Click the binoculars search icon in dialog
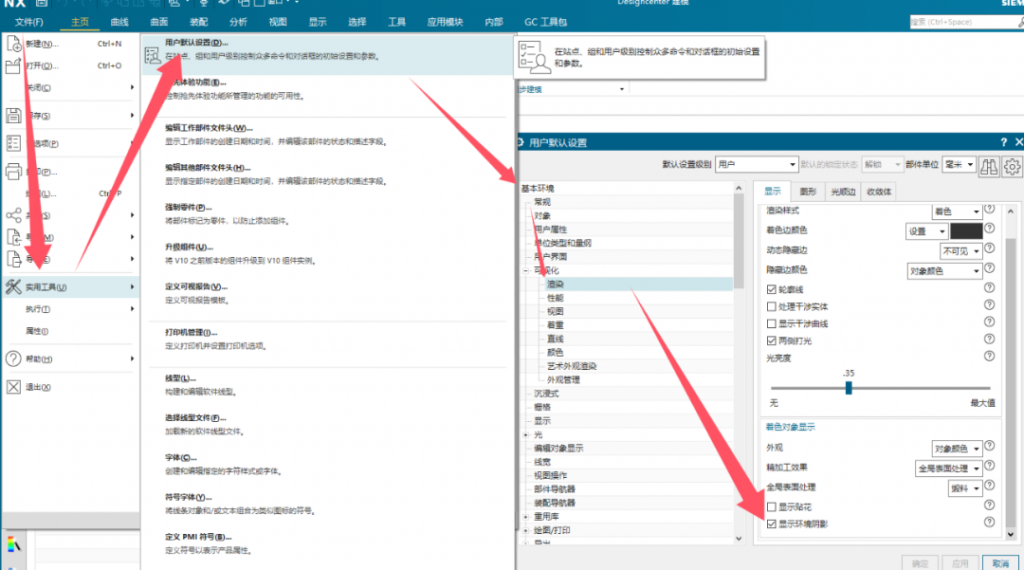Screen dimensions: 1024x570 click(x=988, y=166)
